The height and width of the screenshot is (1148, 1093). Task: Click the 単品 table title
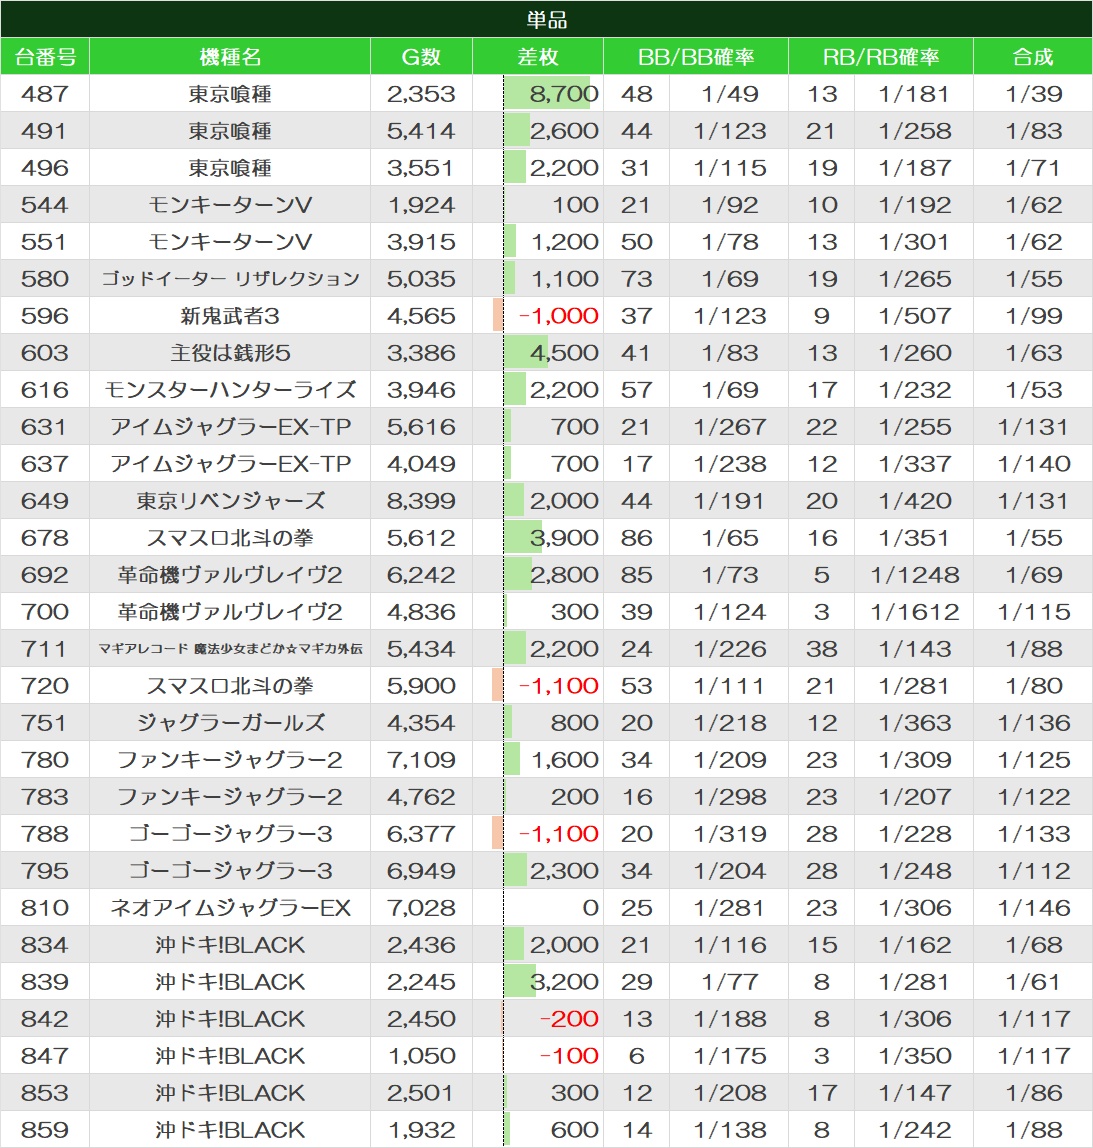[x=546, y=19]
